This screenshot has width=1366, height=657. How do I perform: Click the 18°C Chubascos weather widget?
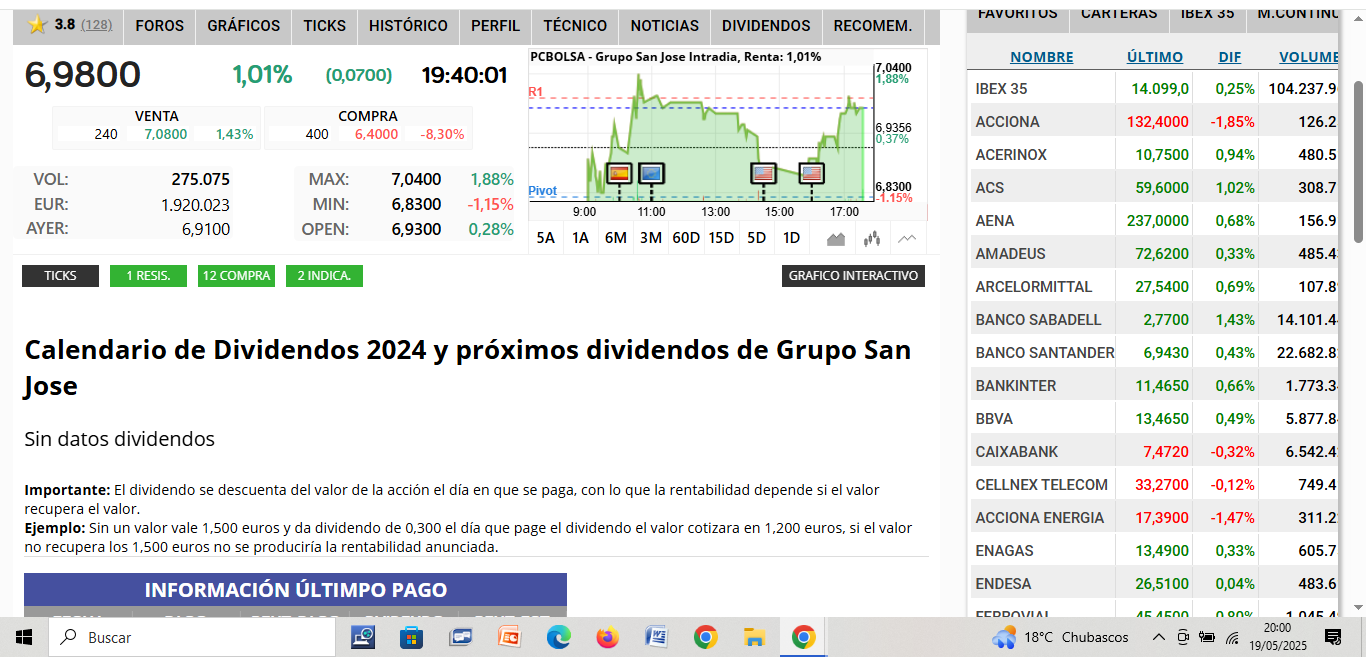coord(1061,637)
